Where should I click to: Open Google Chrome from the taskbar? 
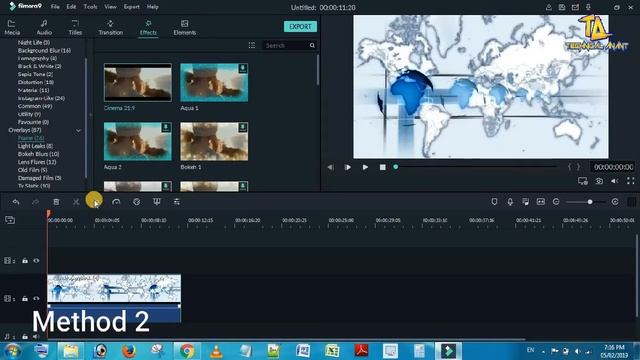tap(187, 351)
